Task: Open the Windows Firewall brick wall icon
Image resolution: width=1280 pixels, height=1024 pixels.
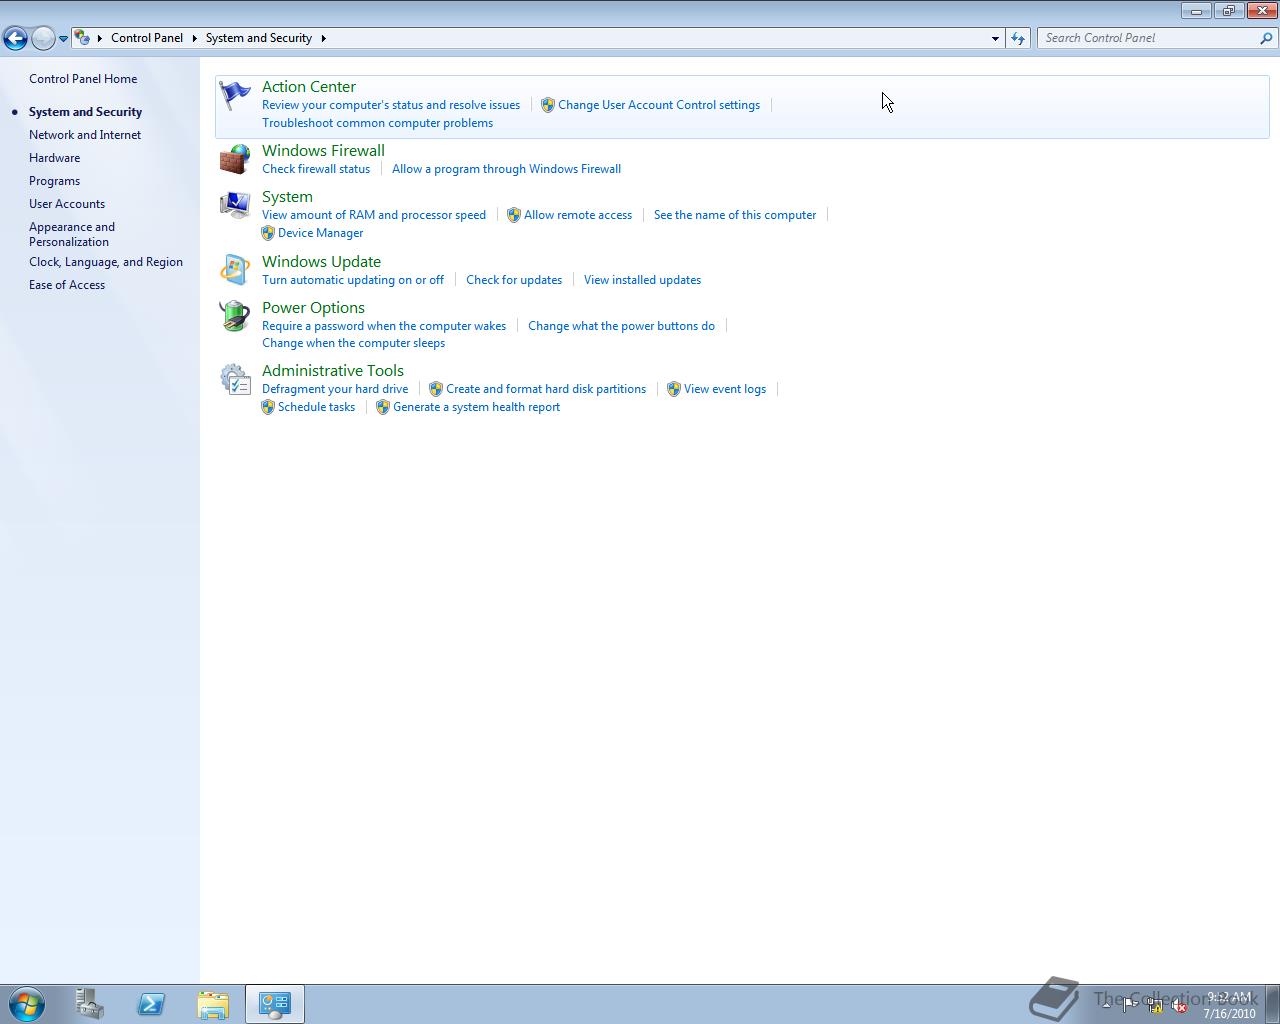Action: (235, 159)
